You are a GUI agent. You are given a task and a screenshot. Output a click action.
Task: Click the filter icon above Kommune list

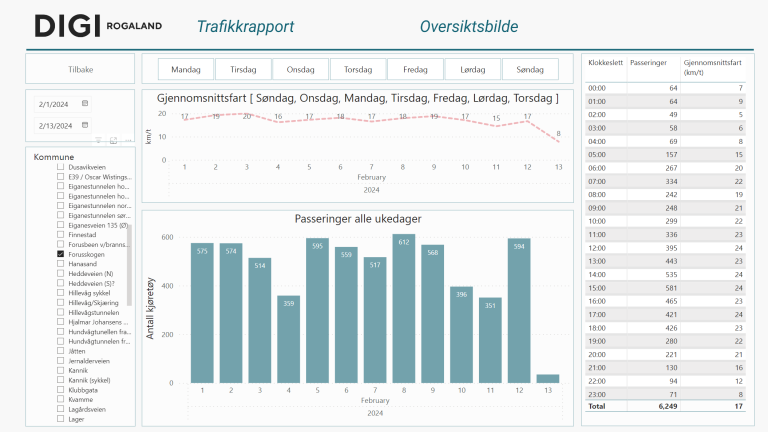98,141
